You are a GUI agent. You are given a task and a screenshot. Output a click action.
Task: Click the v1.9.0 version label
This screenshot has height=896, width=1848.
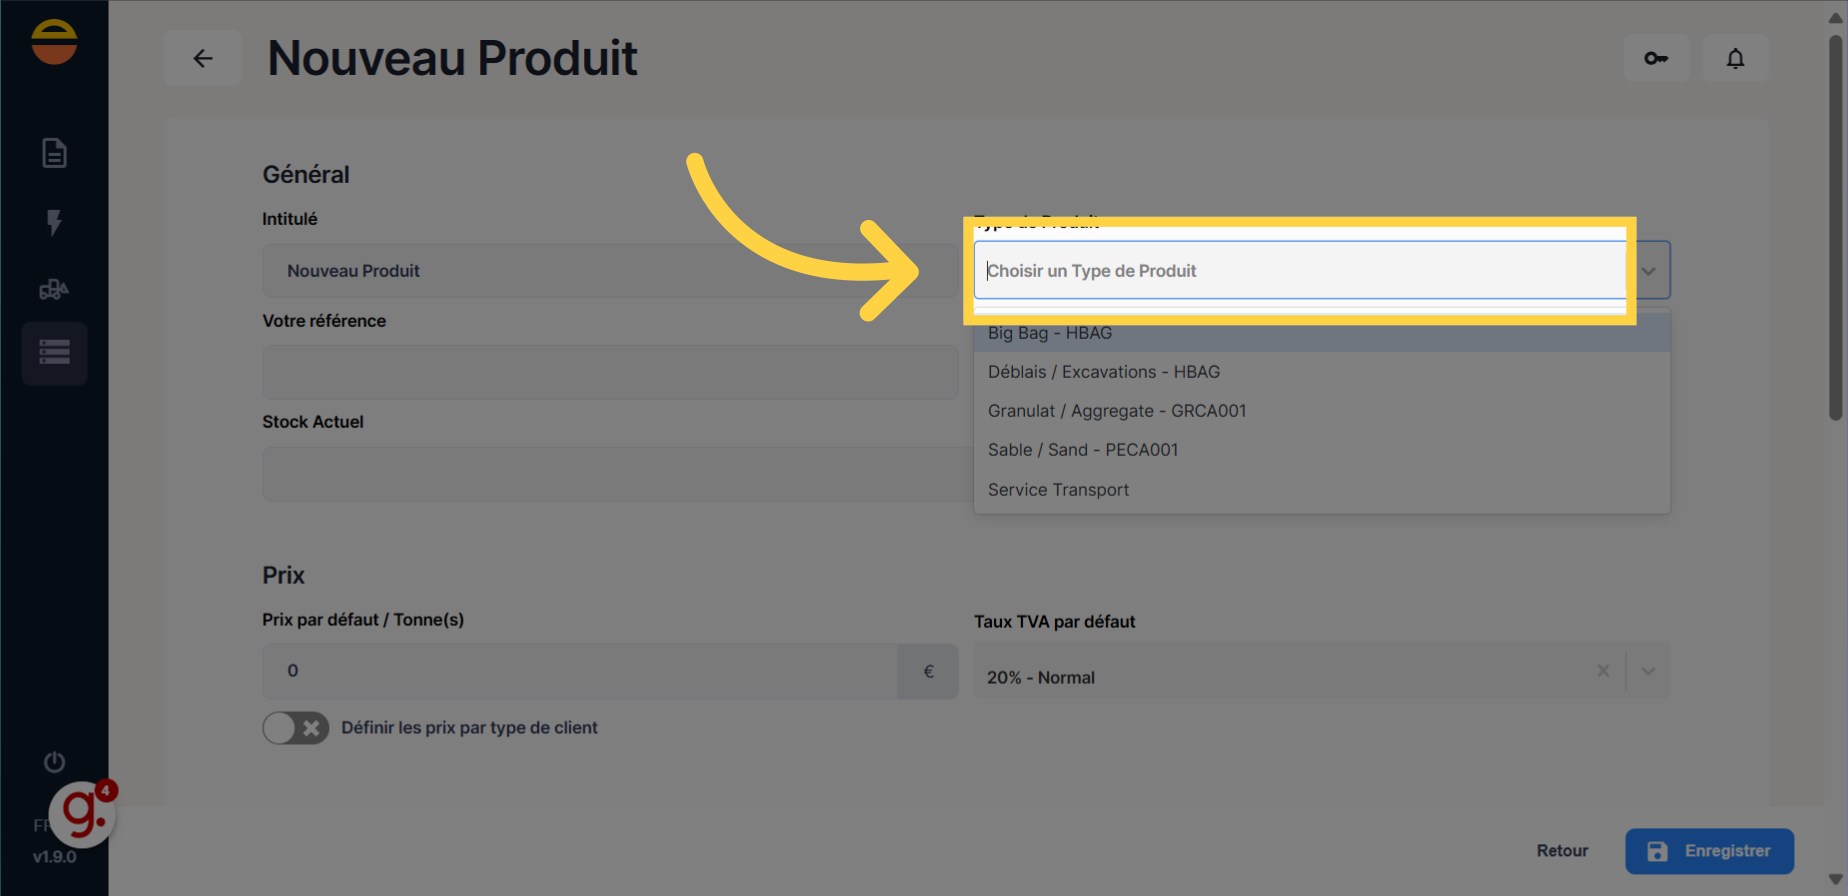pos(54,857)
